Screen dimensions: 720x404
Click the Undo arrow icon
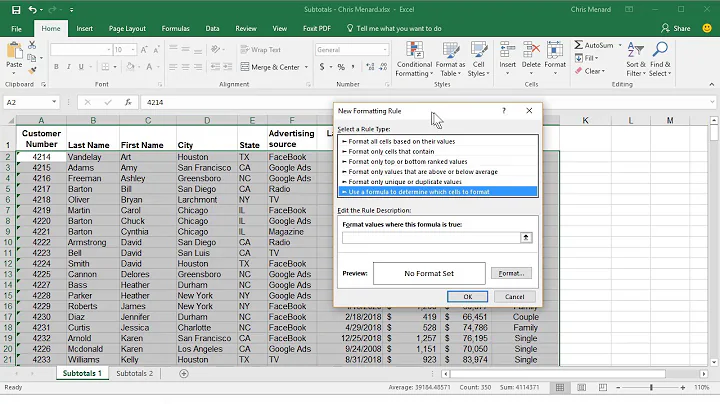click(x=33, y=10)
